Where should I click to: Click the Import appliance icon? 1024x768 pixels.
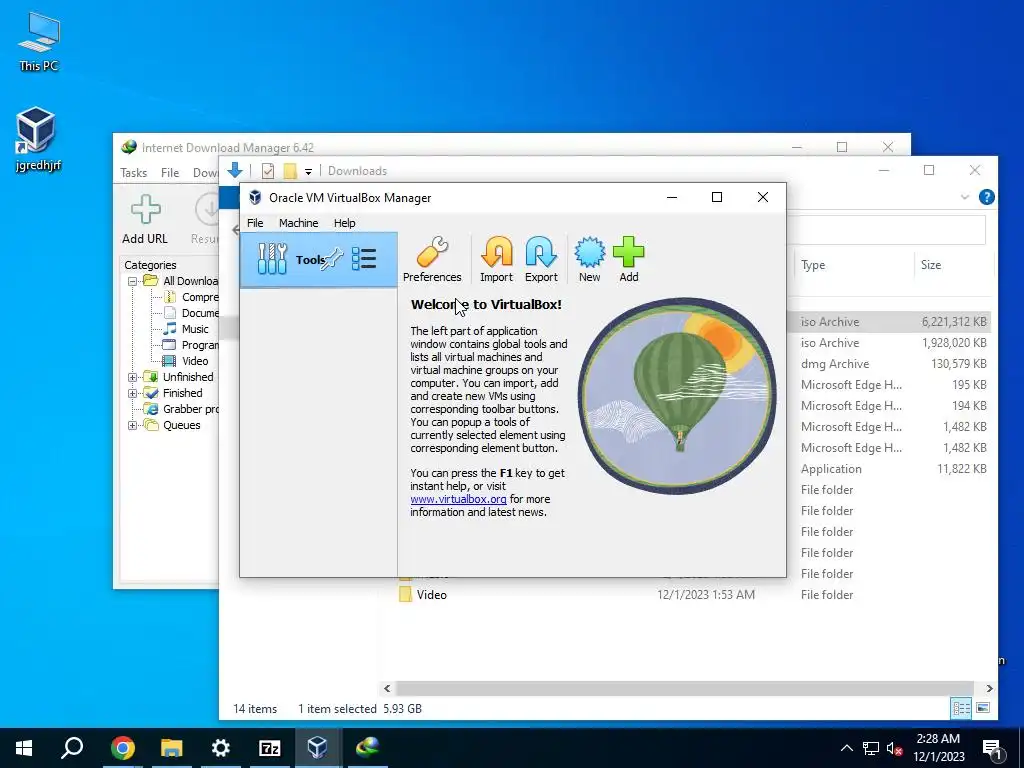(496, 259)
